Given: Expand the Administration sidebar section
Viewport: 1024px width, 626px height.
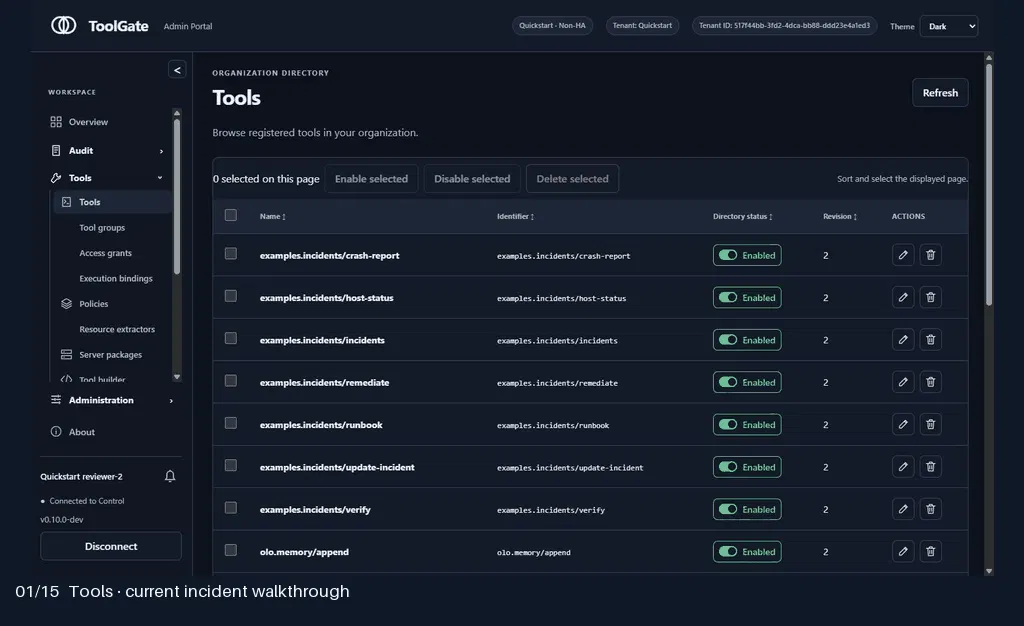Looking at the screenshot, I should [x=112, y=400].
